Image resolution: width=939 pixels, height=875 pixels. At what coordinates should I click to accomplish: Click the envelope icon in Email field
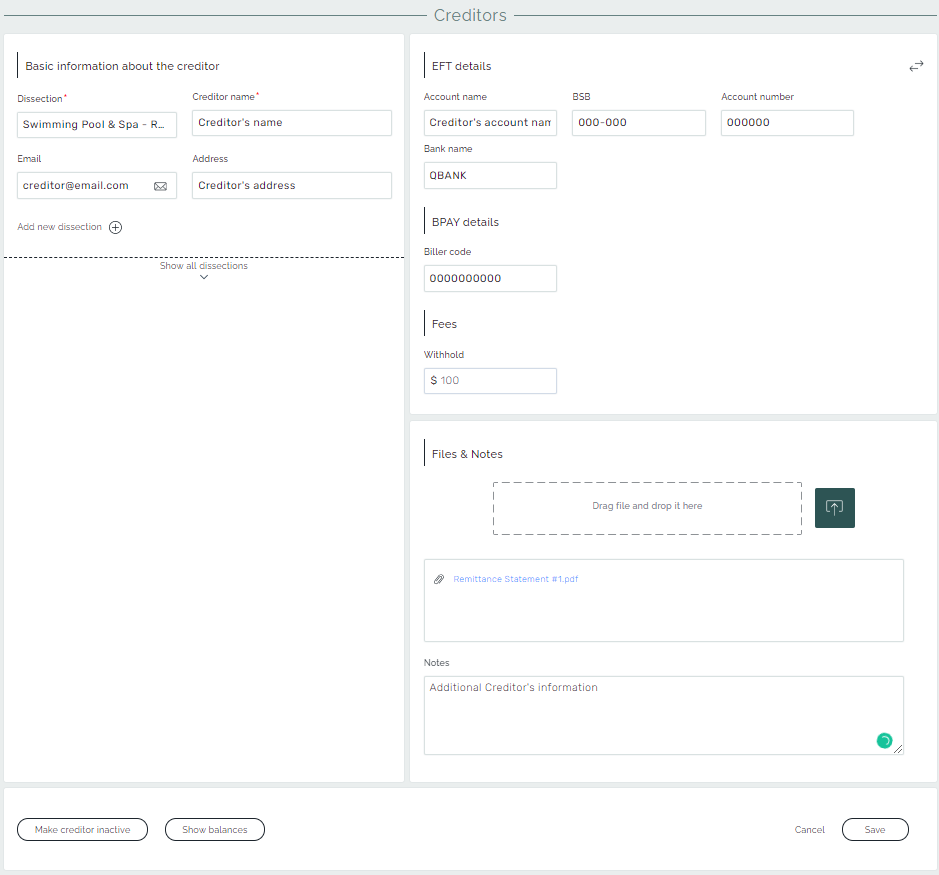160,186
